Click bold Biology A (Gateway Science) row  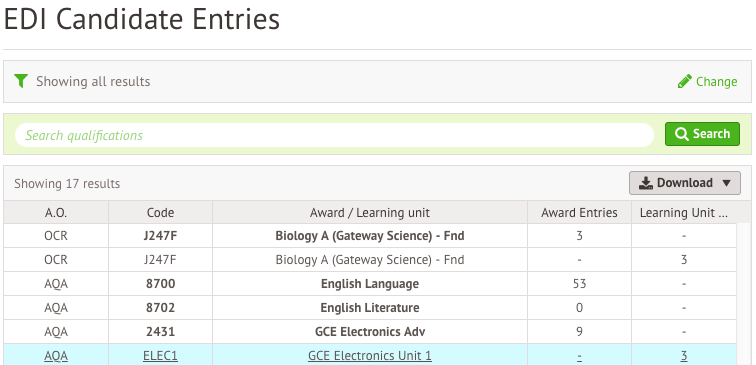pyautogui.click(x=370, y=236)
